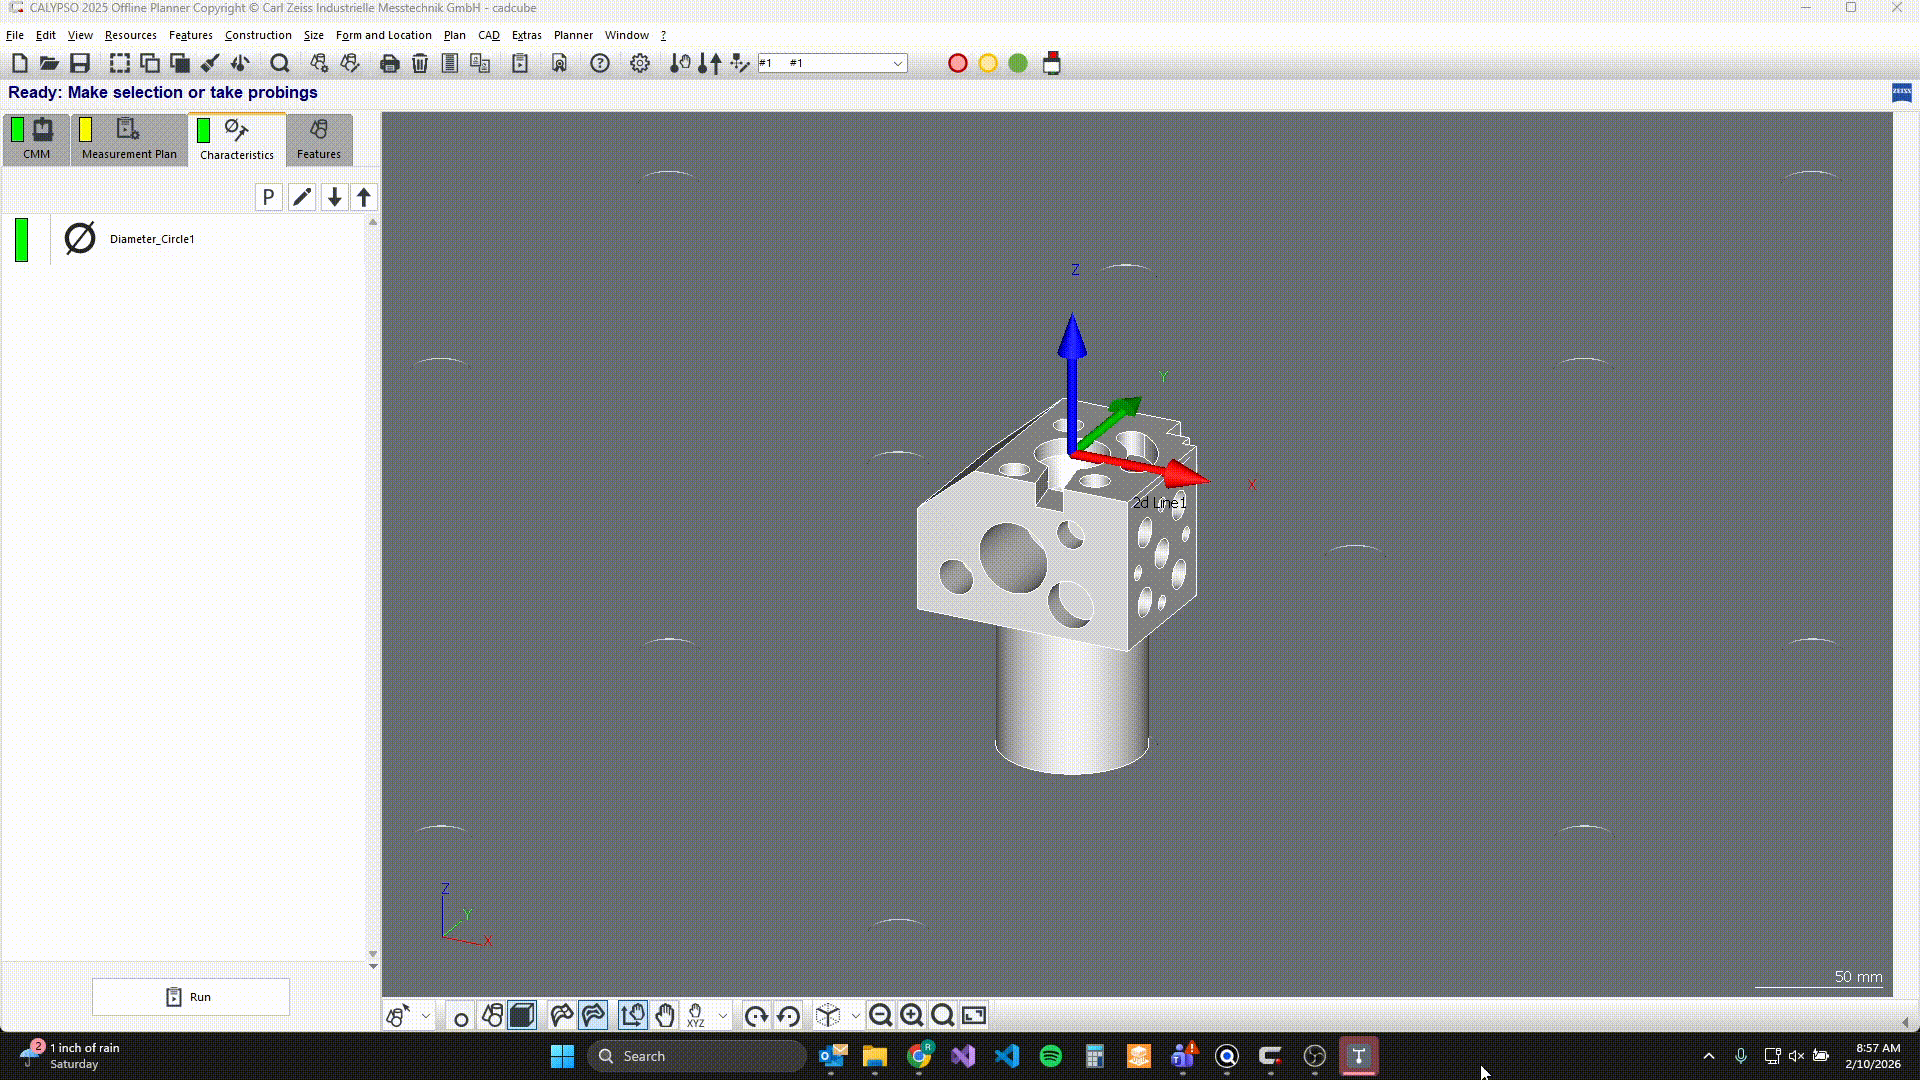This screenshot has height=1080, width=1920.
Task: Select the pan hand tool
Action: (x=664, y=1015)
